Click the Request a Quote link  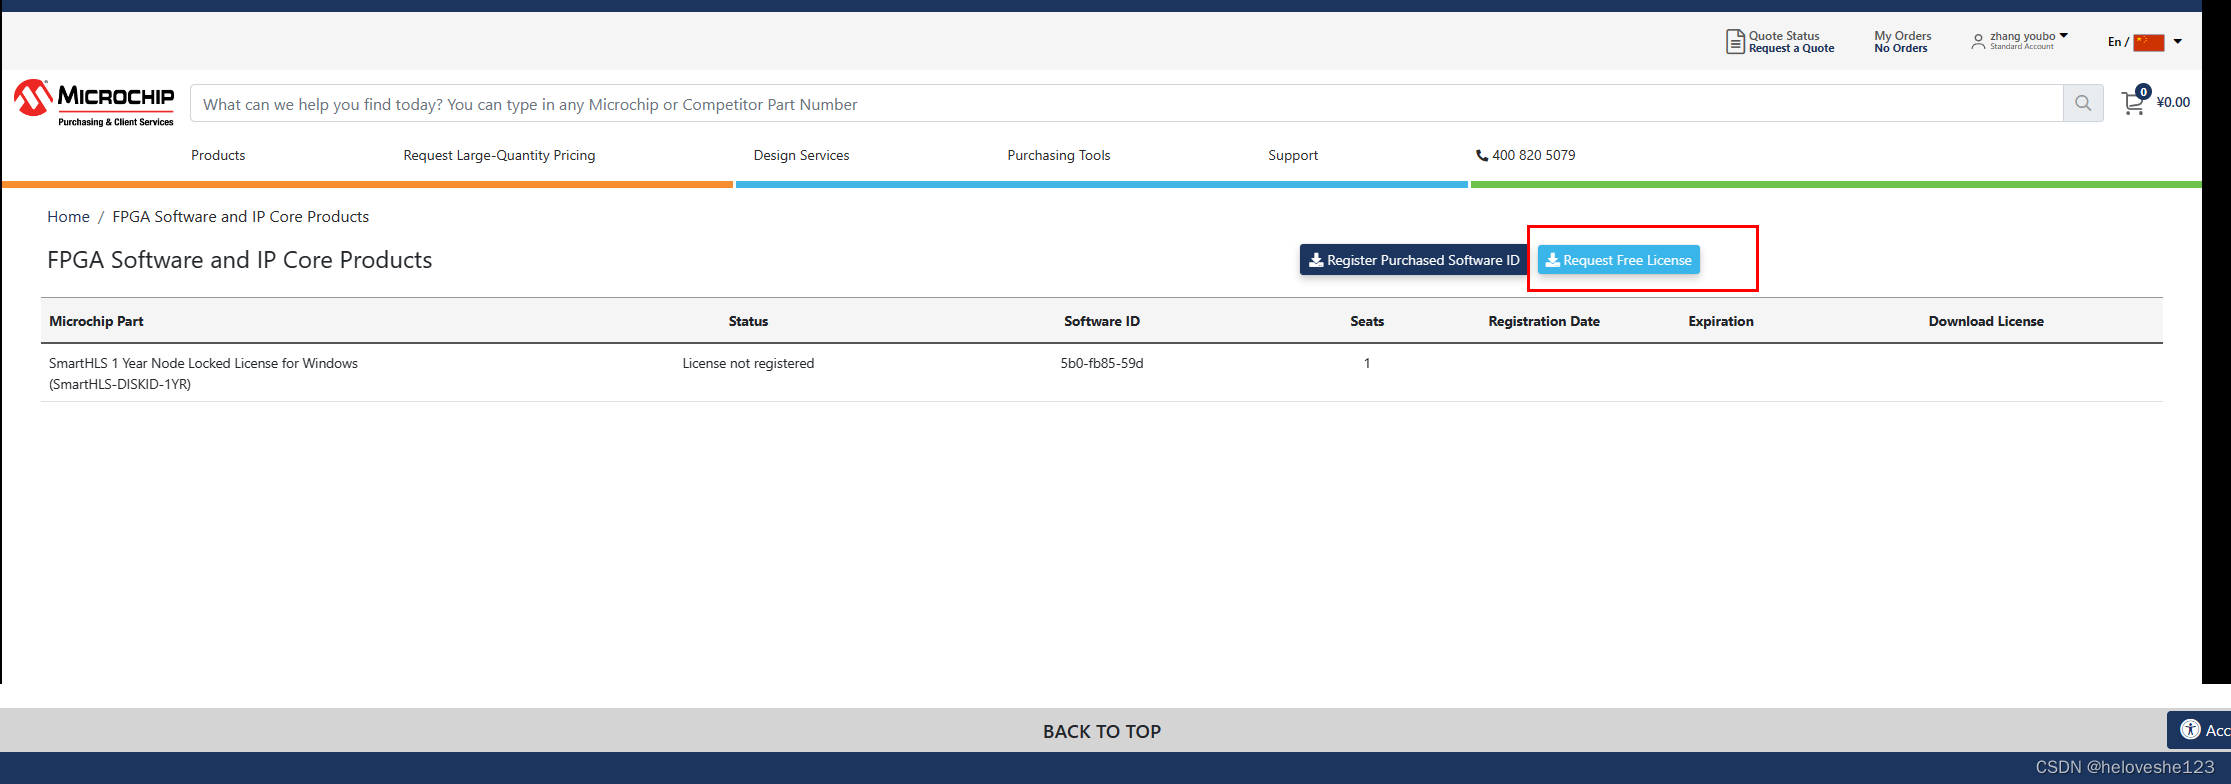(x=1791, y=48)
